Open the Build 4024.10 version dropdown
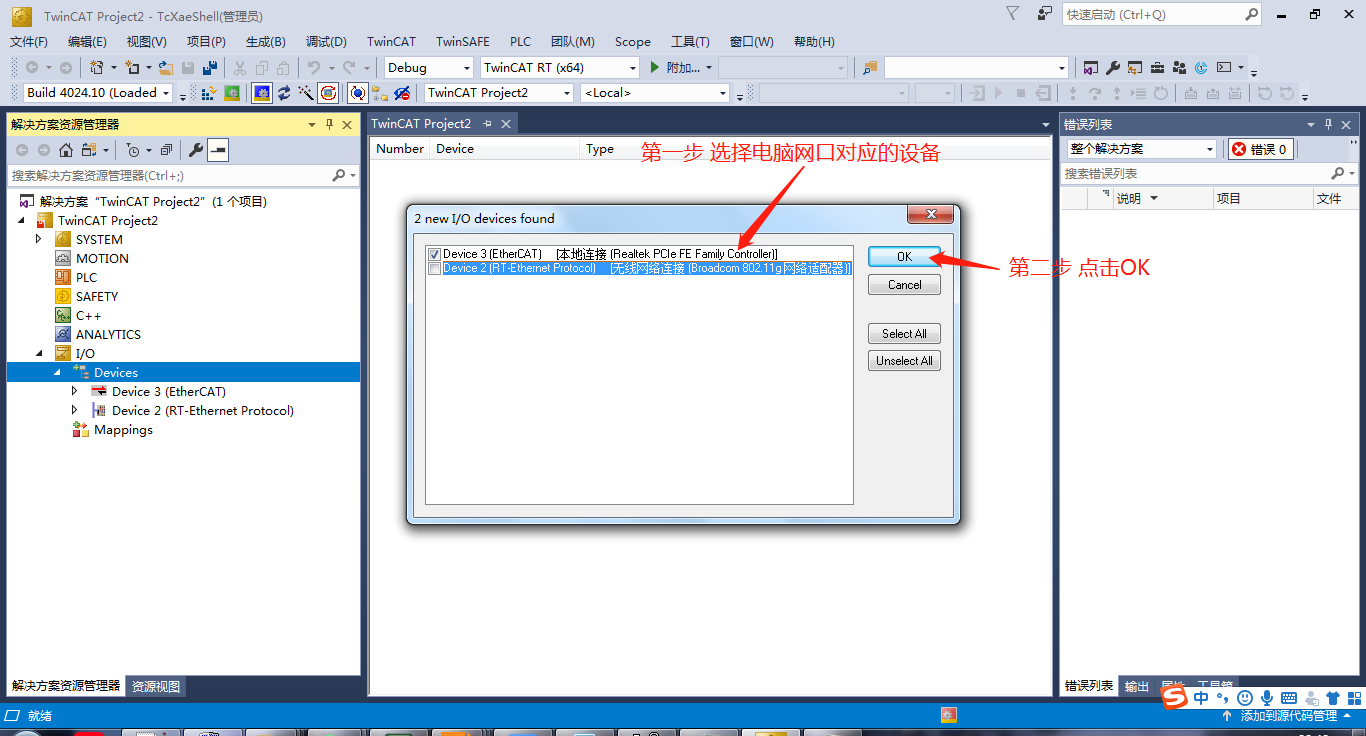Viewport: 1366px width, 736px height. click(98, 93)
